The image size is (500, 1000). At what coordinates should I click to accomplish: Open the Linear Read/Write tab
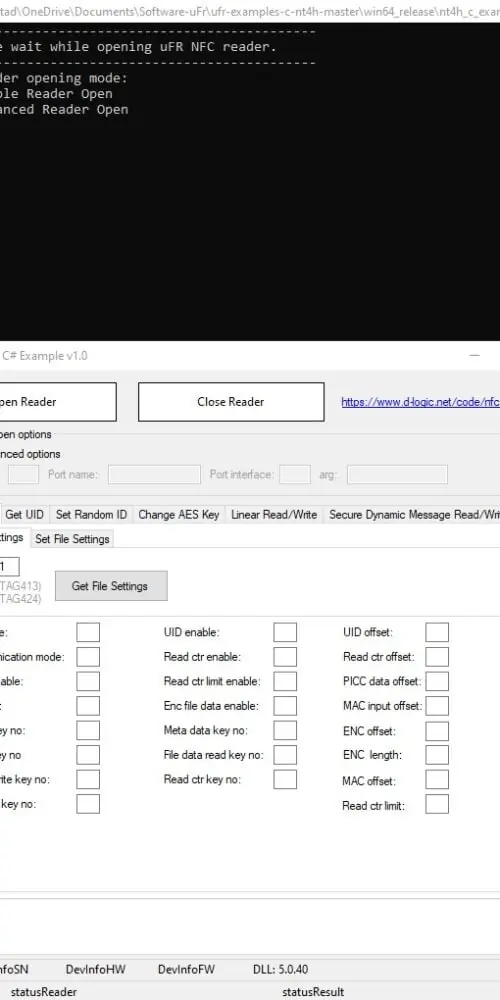274,515
